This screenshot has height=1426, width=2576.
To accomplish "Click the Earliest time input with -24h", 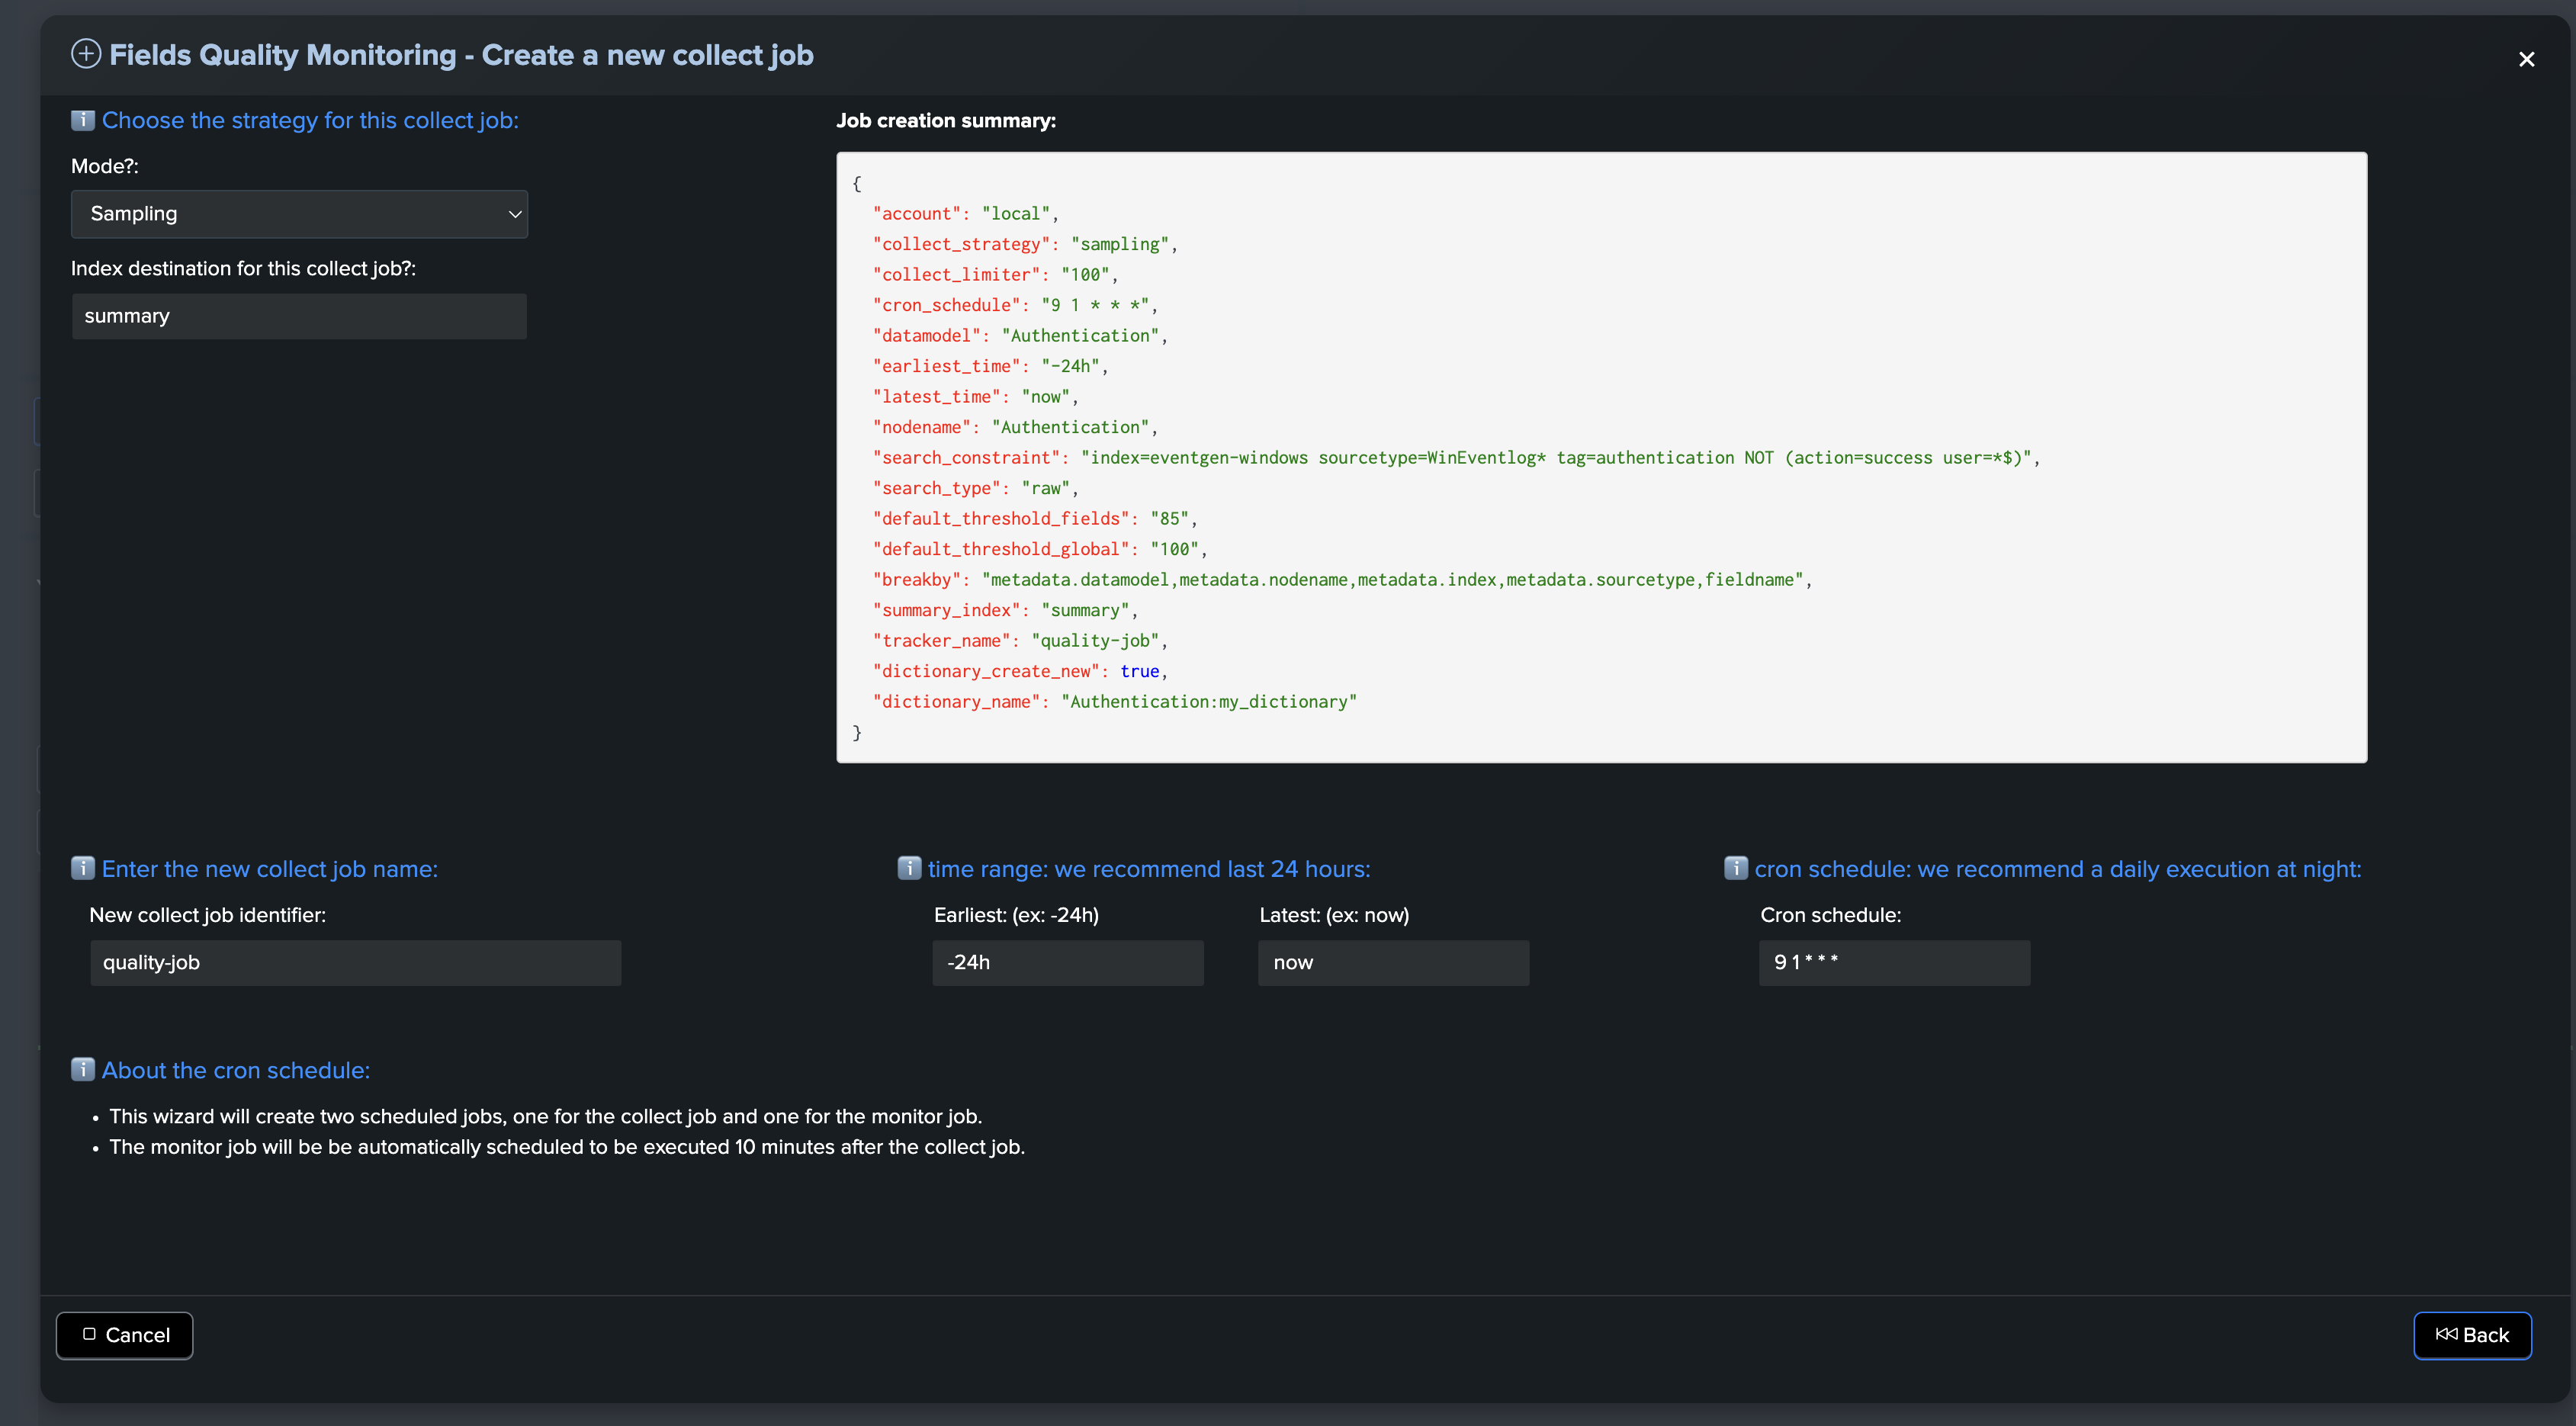I will tap(1068, 962).
